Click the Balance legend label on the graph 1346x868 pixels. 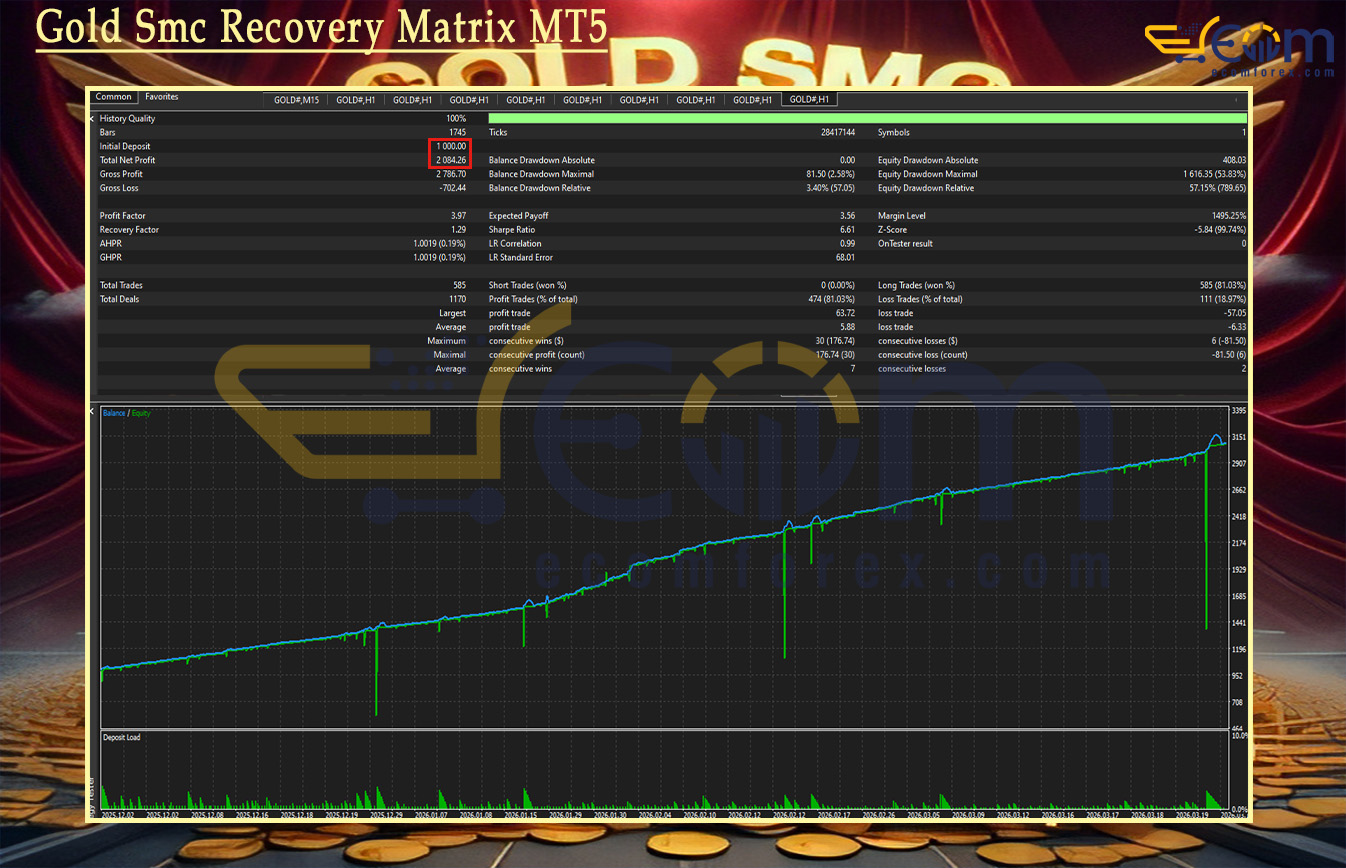coord(114,413)
